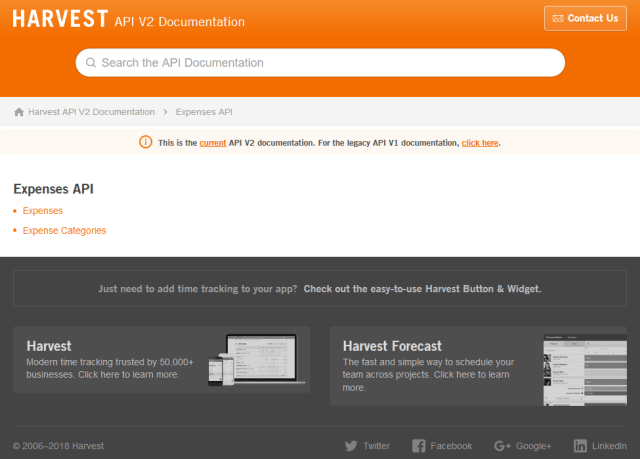
Task: Click the Harvest devices thumbnail image
Action: [256, 360]
